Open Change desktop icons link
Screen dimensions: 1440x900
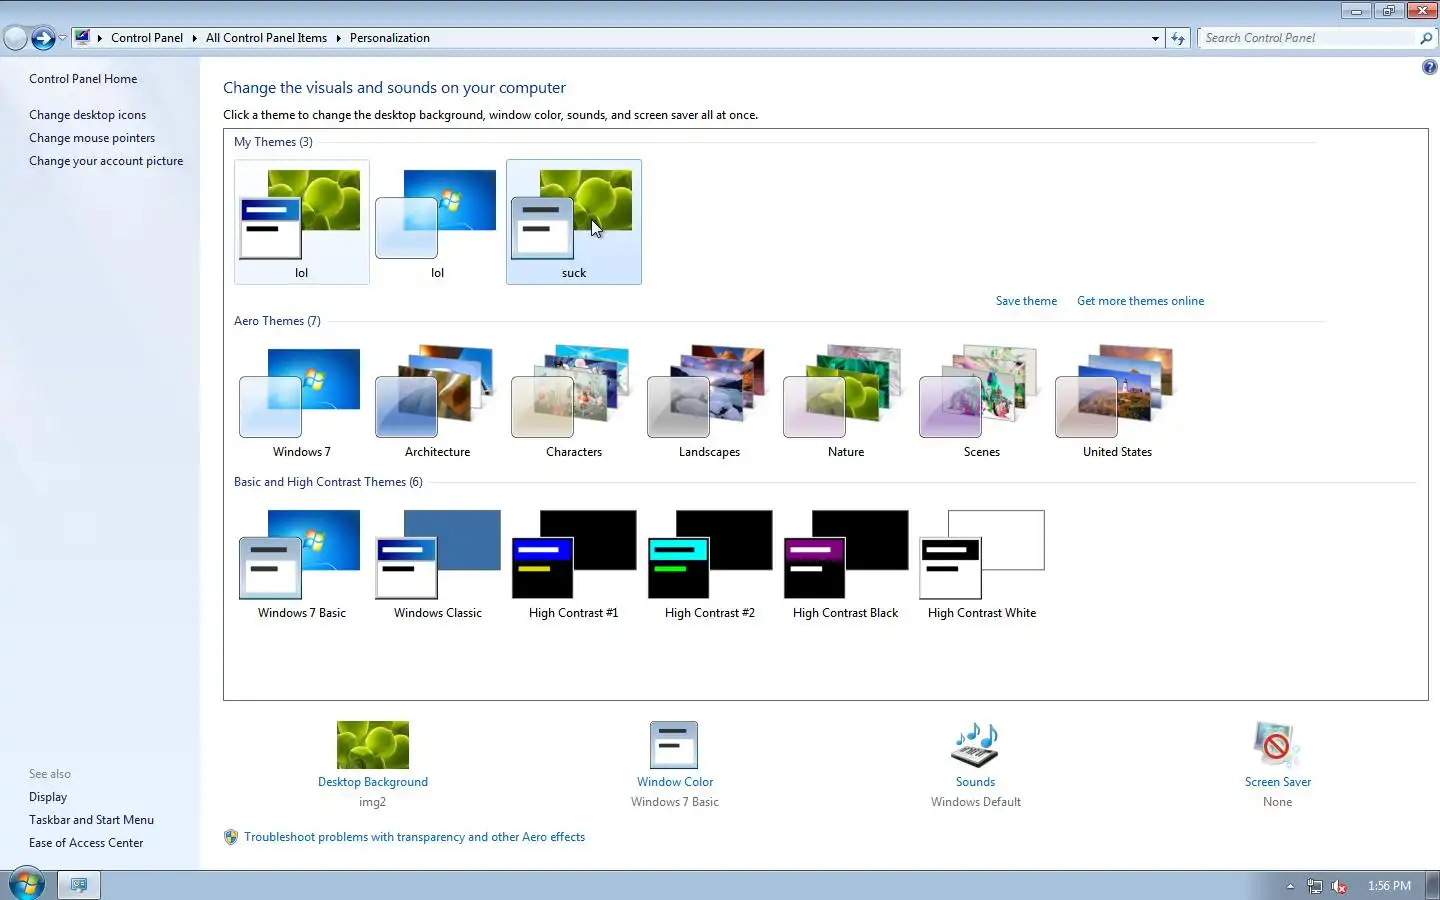pos(87,115)
